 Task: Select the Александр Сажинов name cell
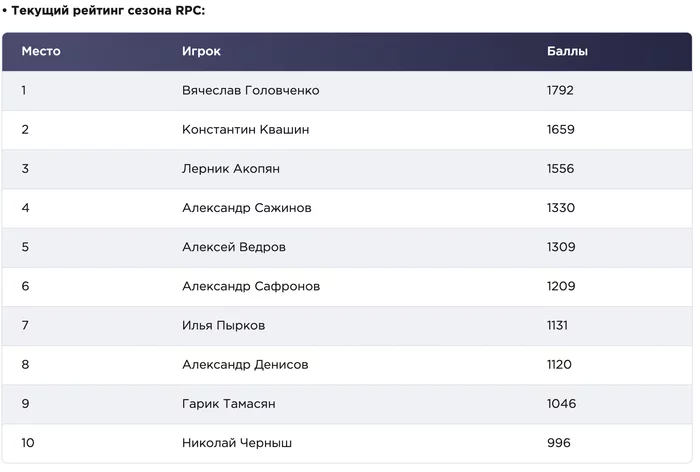point(246,208)
